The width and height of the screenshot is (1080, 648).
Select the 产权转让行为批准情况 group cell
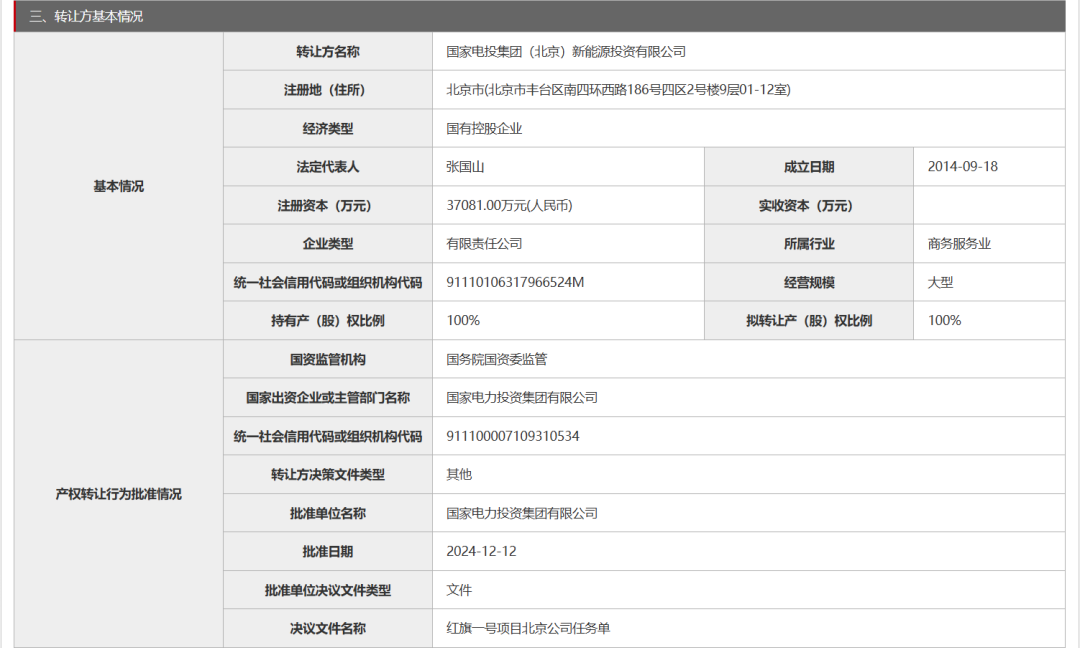coord(118,494)
